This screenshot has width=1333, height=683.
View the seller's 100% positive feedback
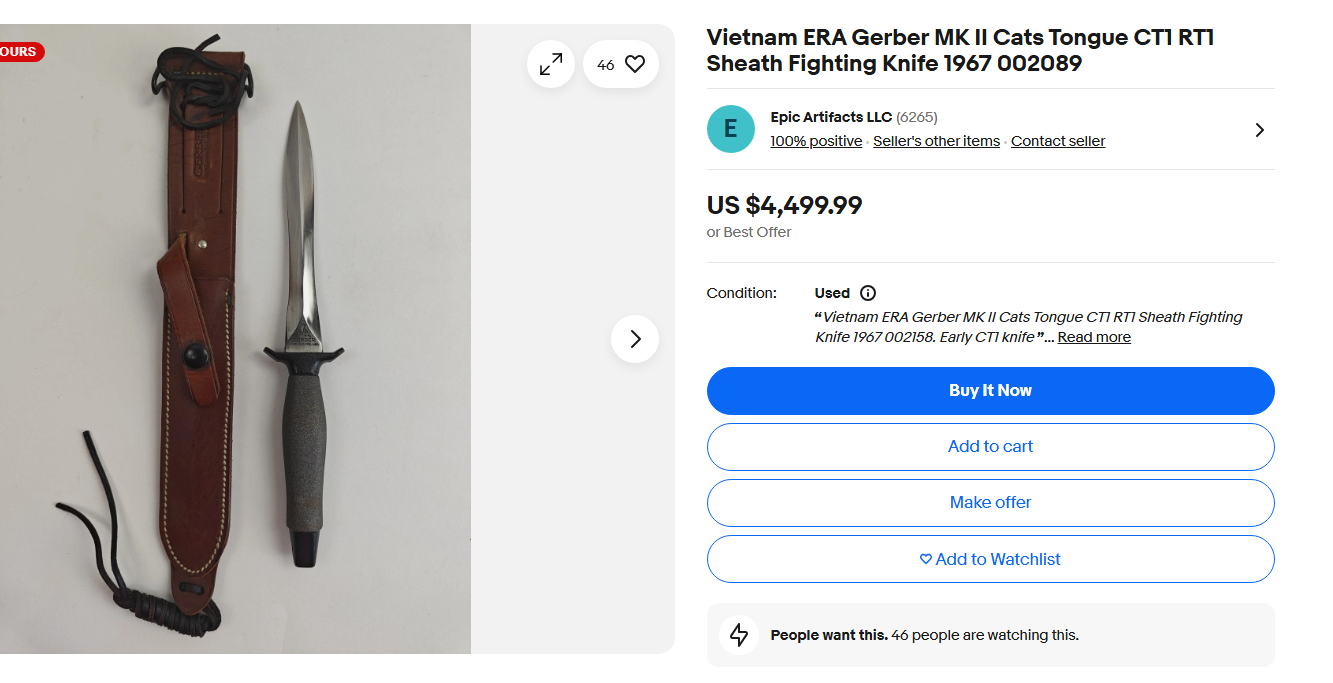tap(816, 141)
